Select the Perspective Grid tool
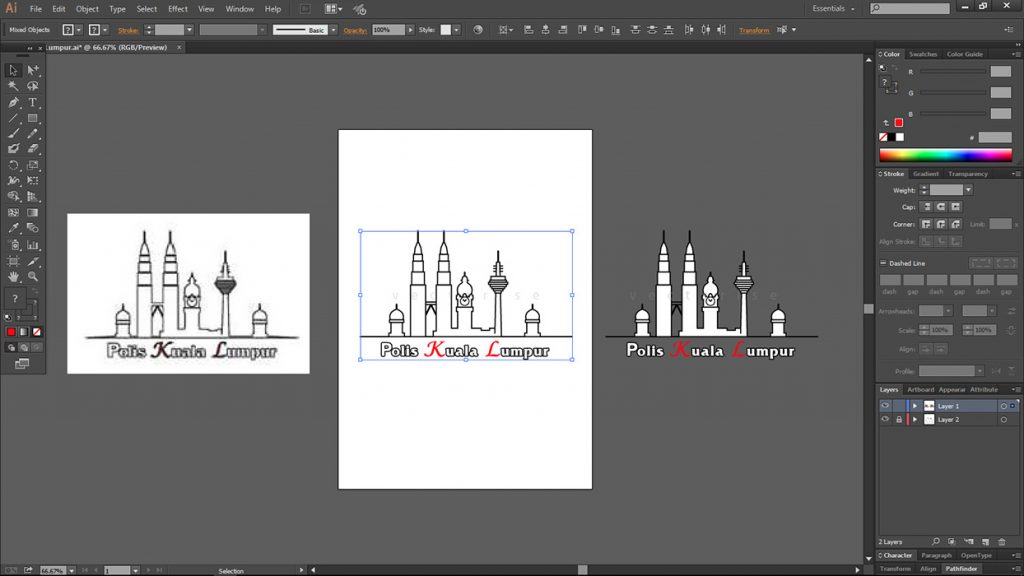The image size is (1024, 576). pos(33,196)
